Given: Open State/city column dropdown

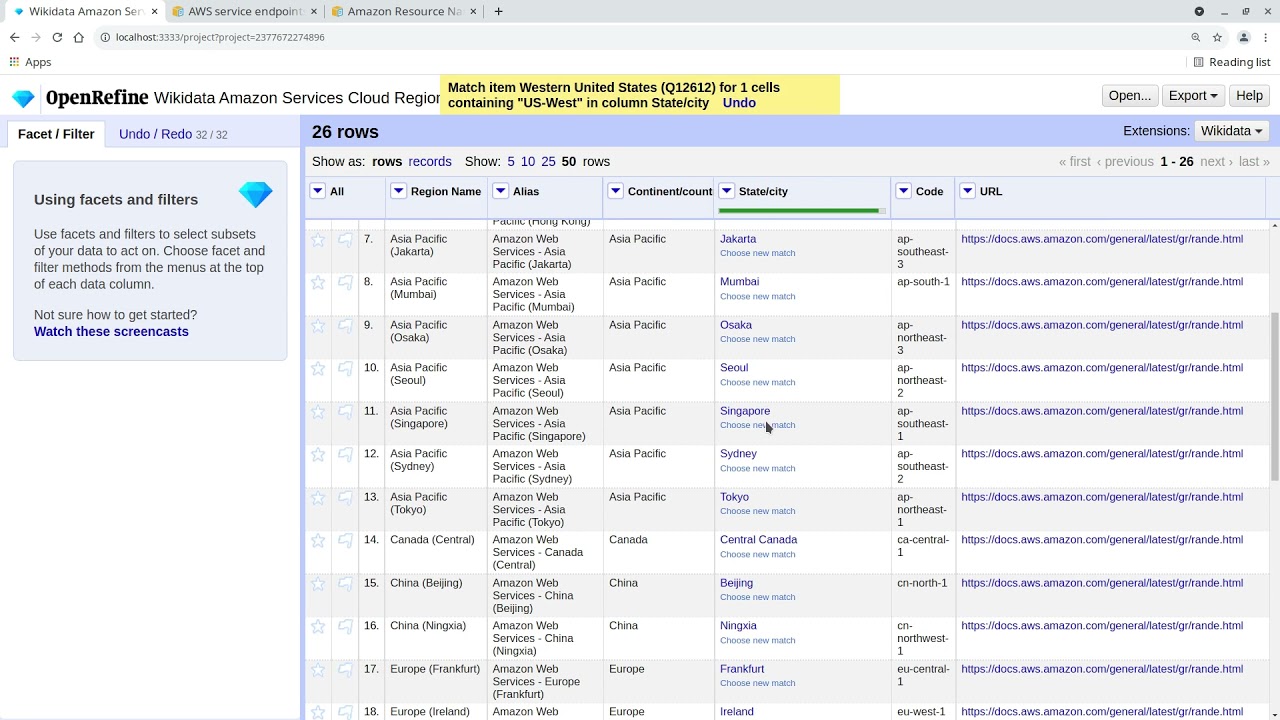Looking at the screenshot, I should [727, 191].
